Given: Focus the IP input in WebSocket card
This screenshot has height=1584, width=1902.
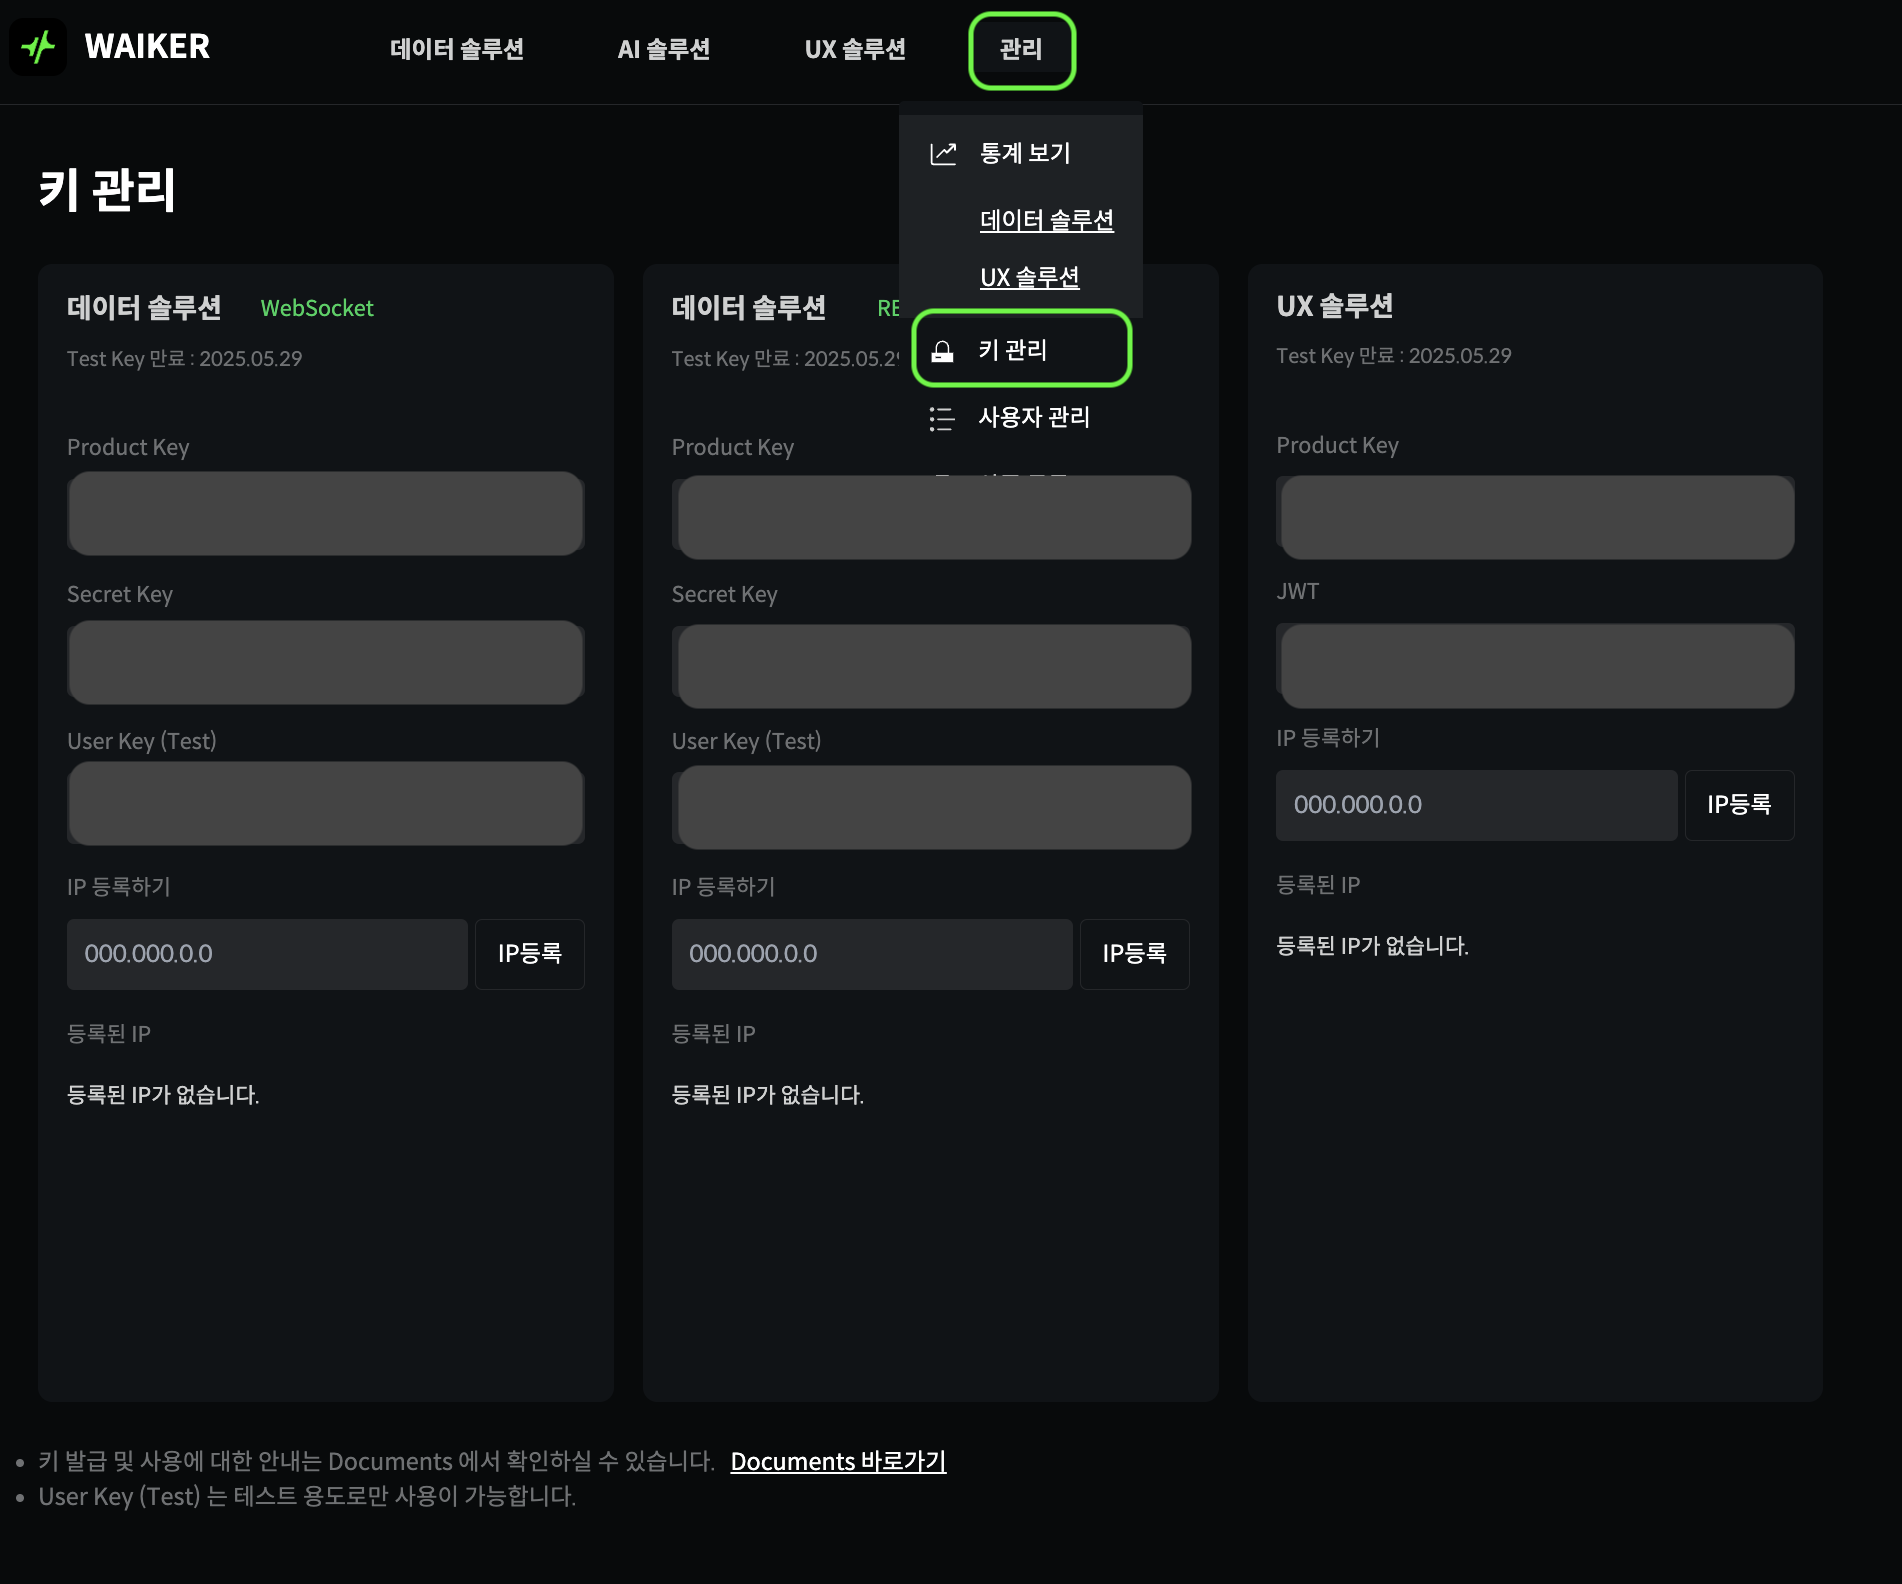Looking at the screenshot, I should click(267, 954).
